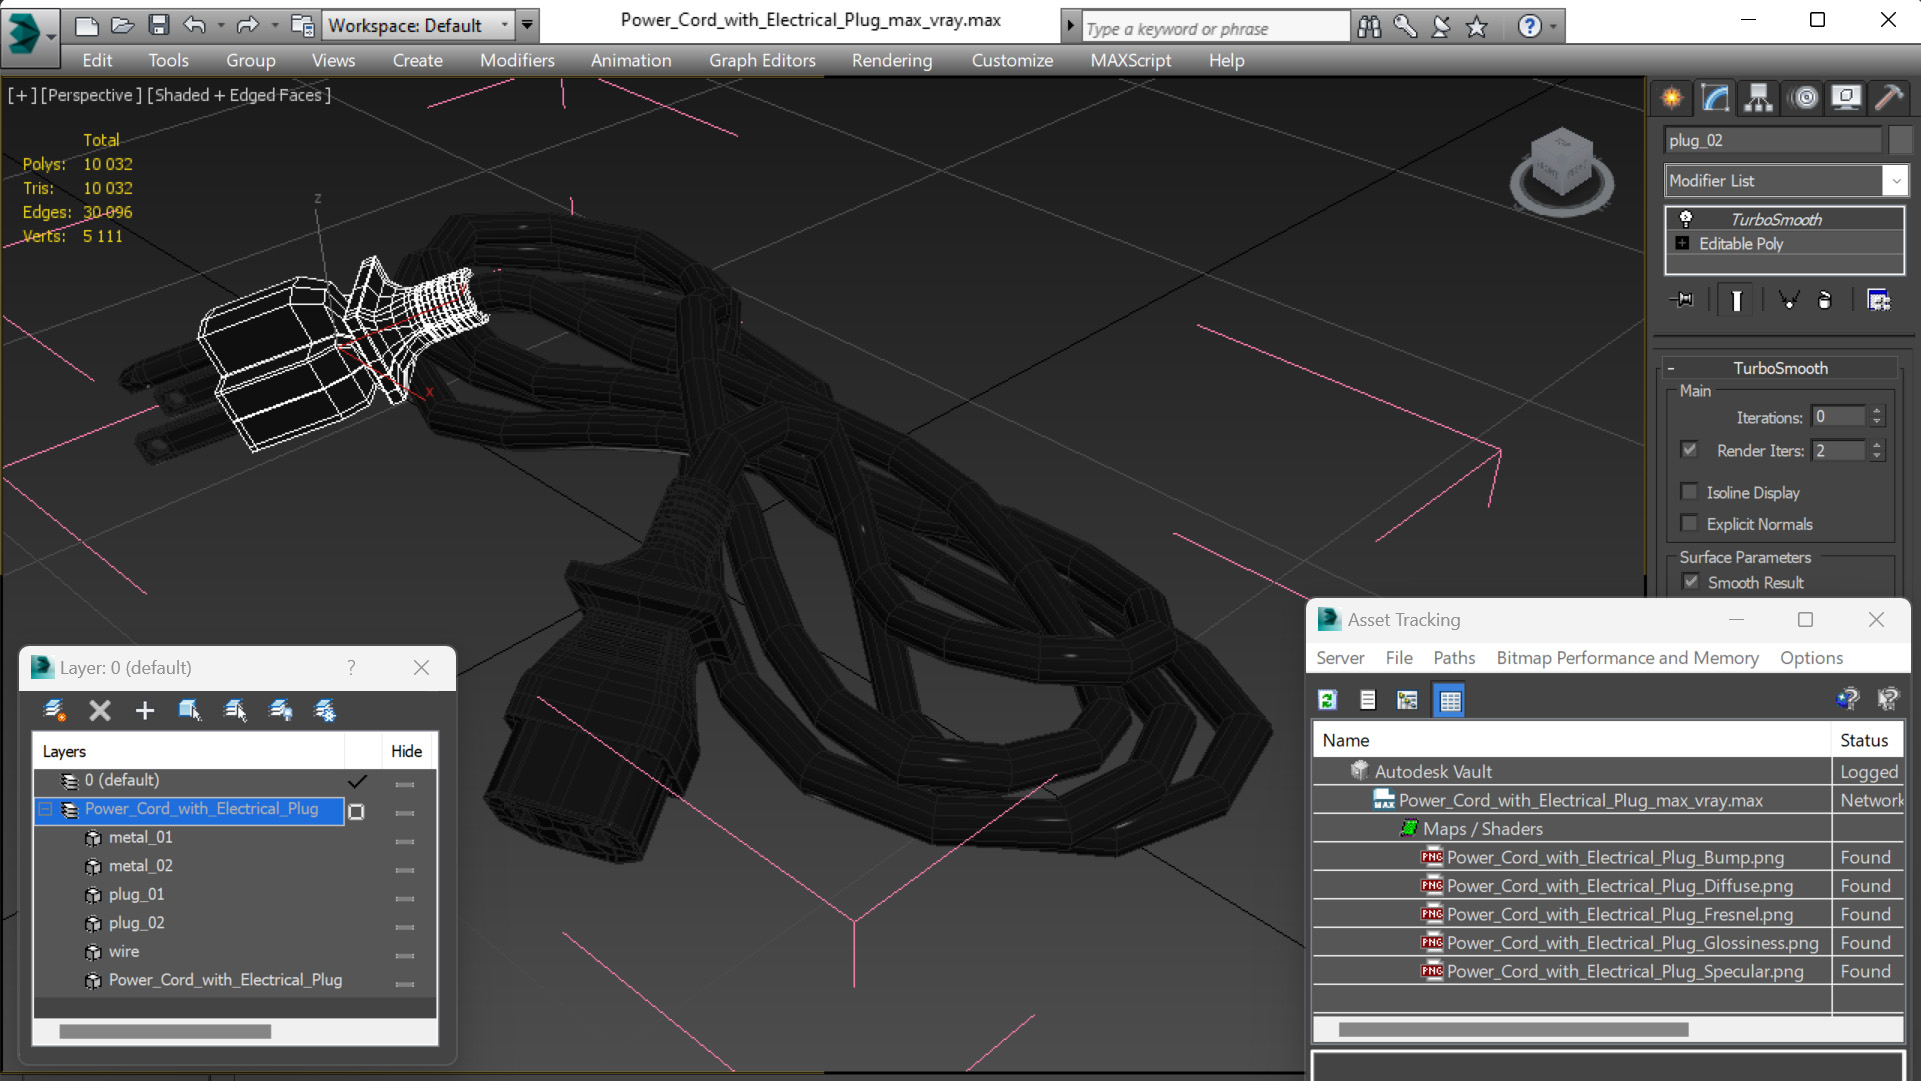Open the Bitmap Performance and Memory menu
Screen dimensions: 1921x1081
coord(1626,658)
